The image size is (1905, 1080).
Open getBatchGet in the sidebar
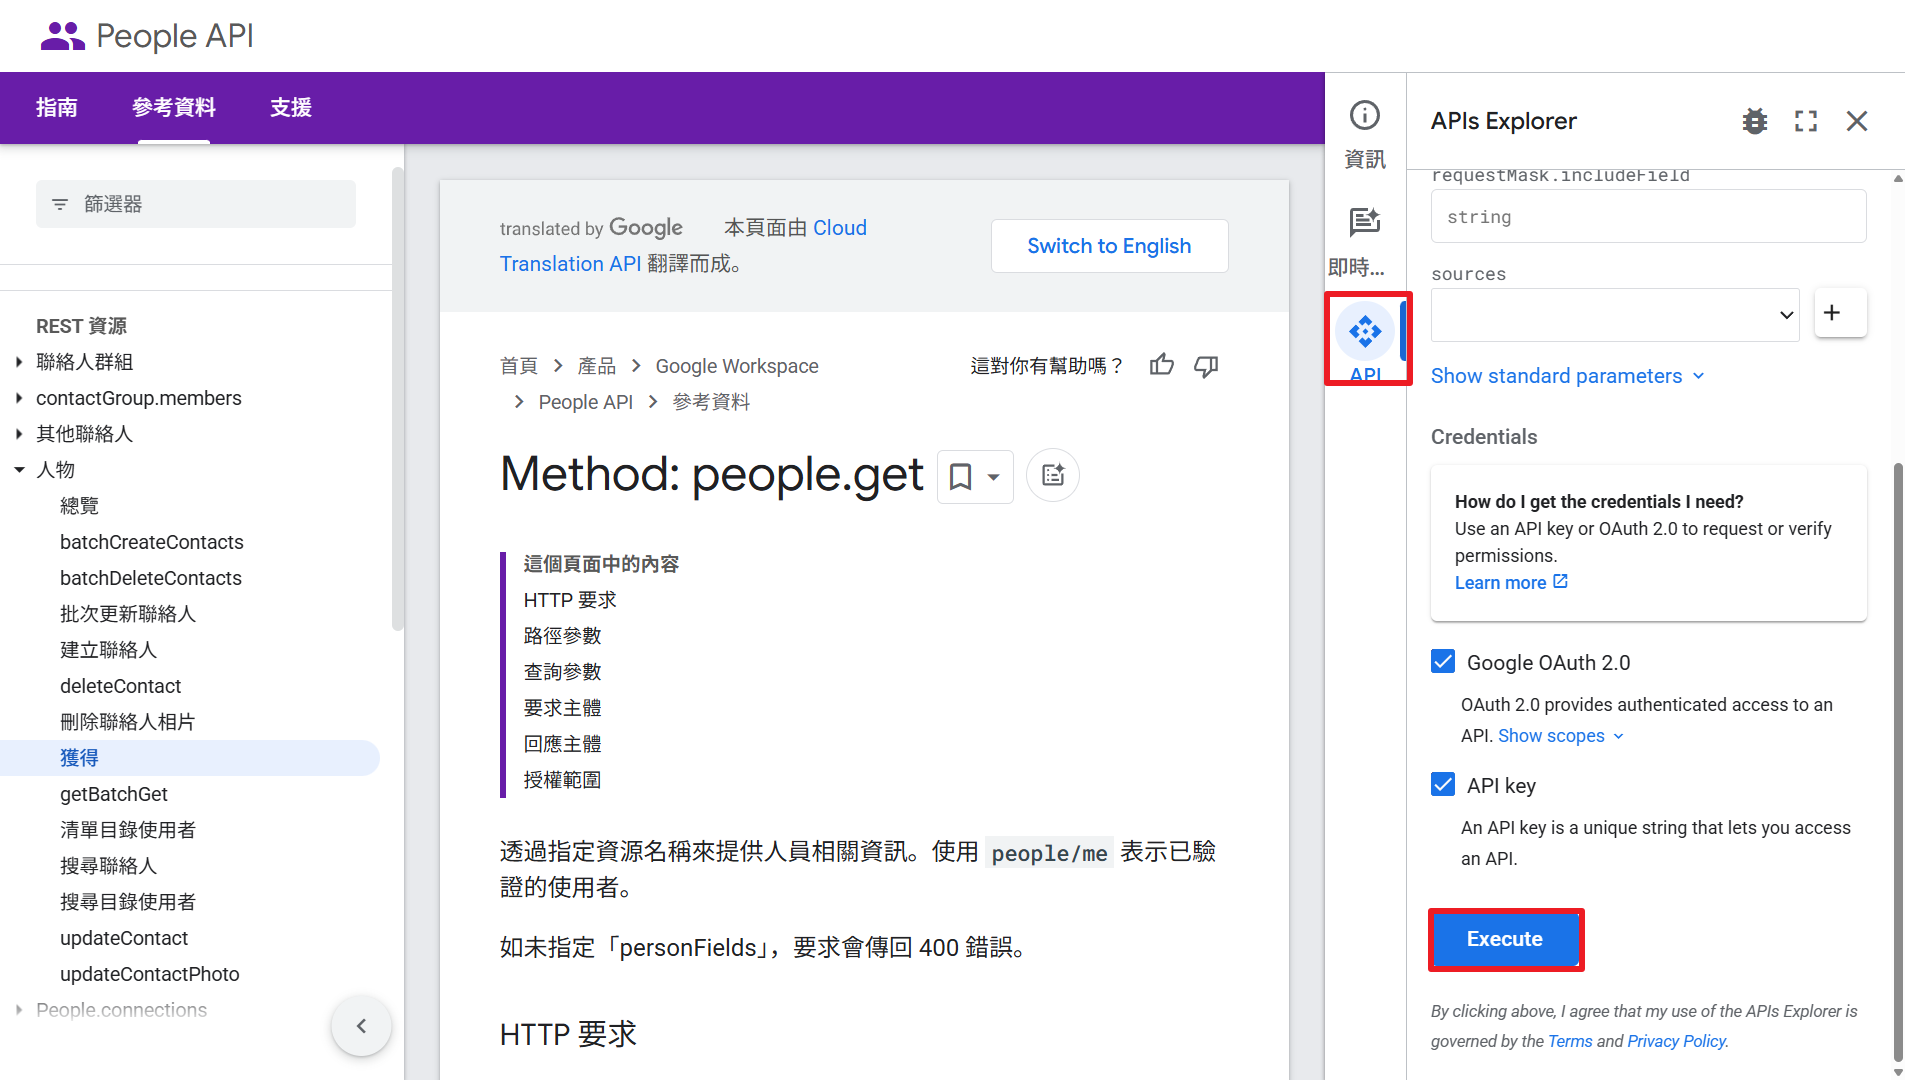coord(114,794)
